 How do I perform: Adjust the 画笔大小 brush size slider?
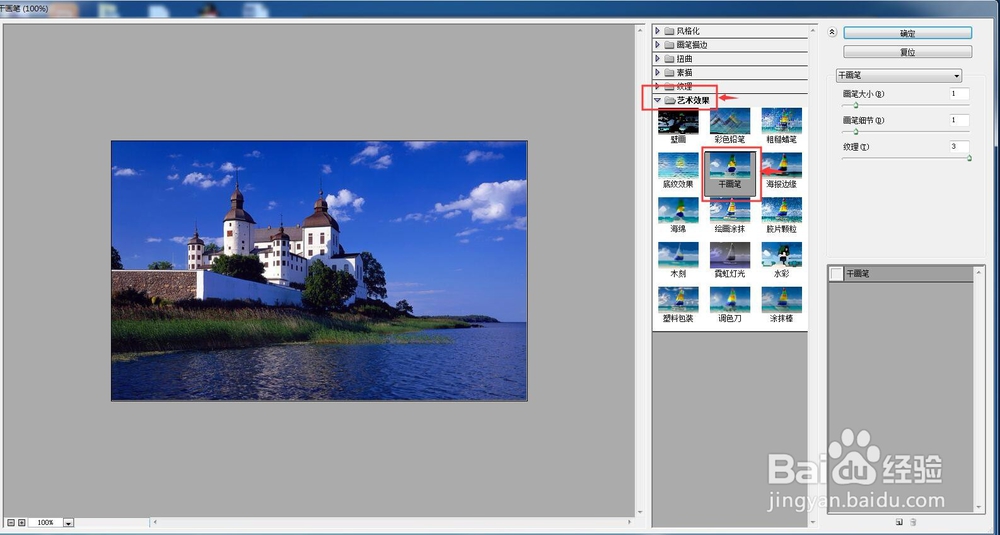click(x=855, y=105)
